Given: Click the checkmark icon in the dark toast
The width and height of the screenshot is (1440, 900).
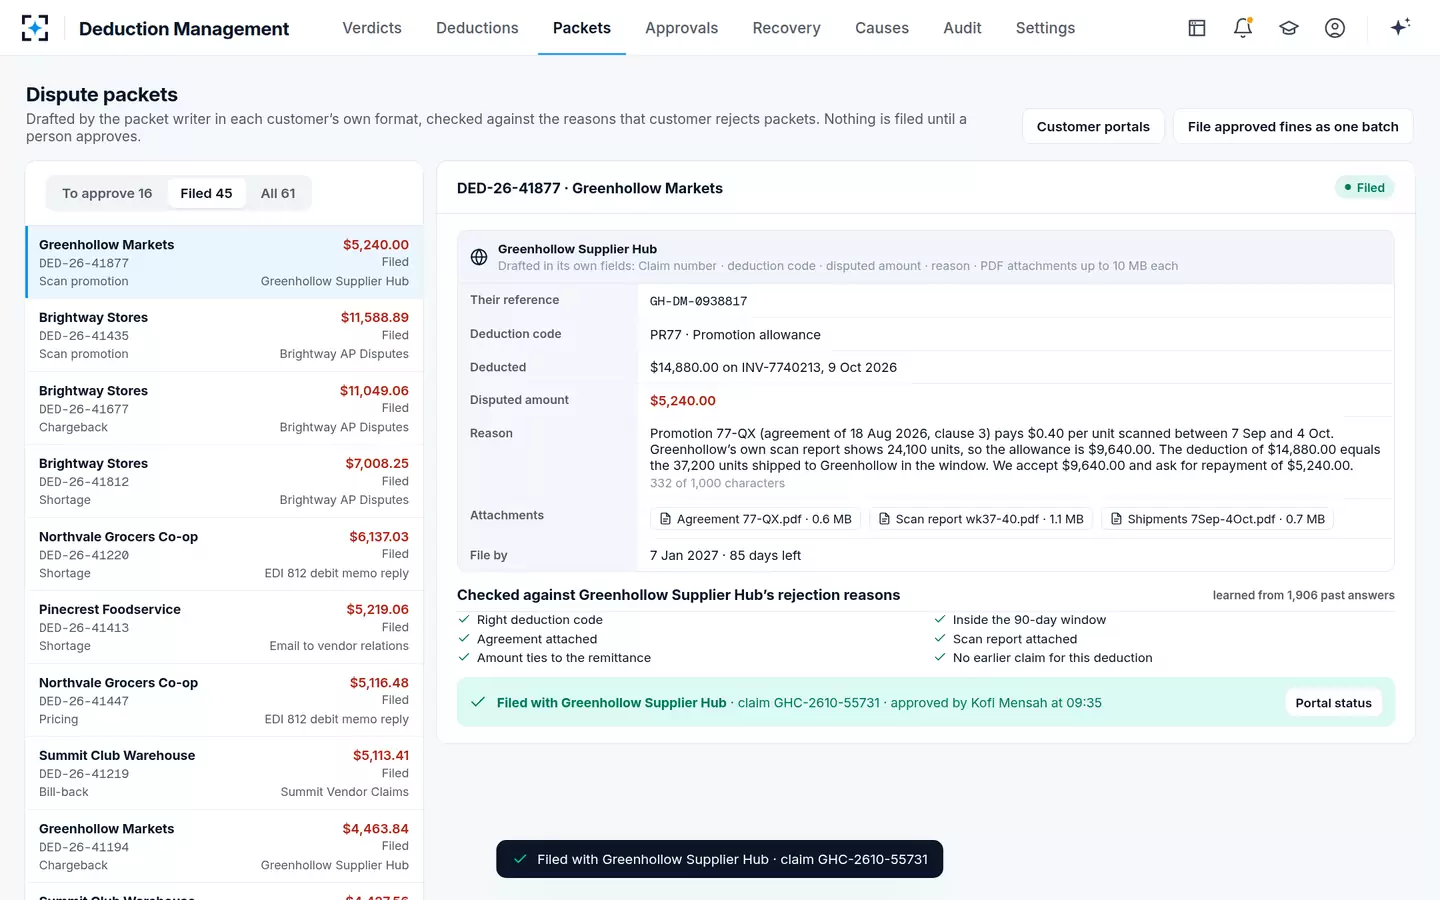Looking at the screenshot, I should [x=520, y=859].
